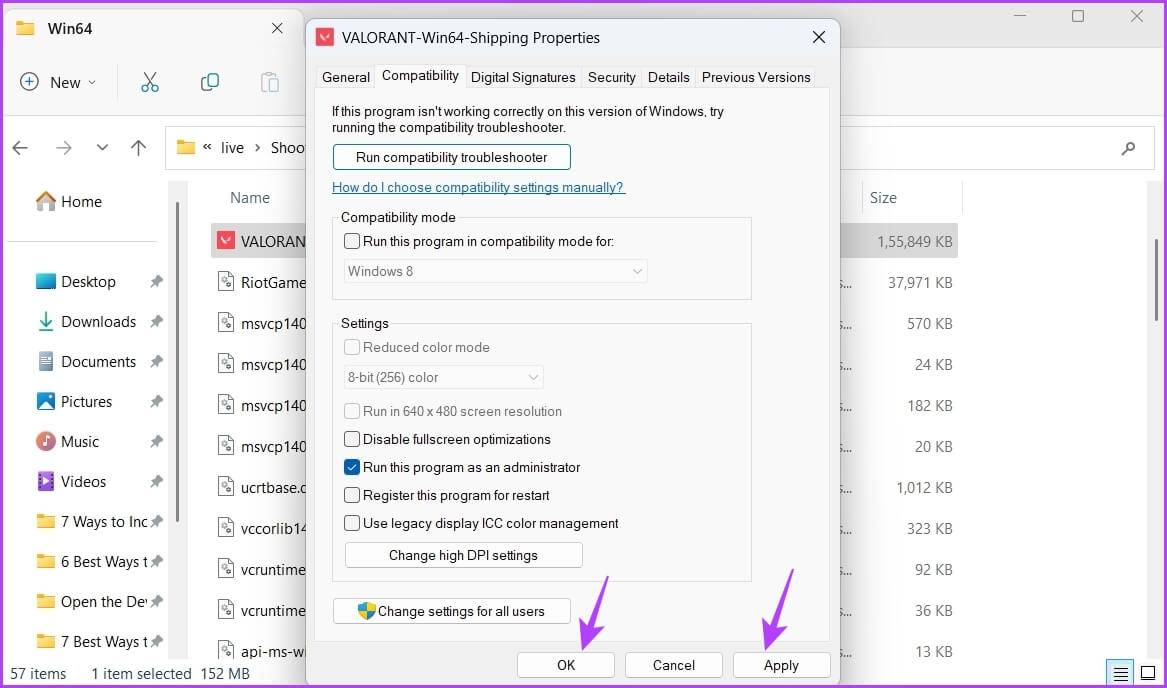
Task: Sort by the Name column header
Action: 250,197
